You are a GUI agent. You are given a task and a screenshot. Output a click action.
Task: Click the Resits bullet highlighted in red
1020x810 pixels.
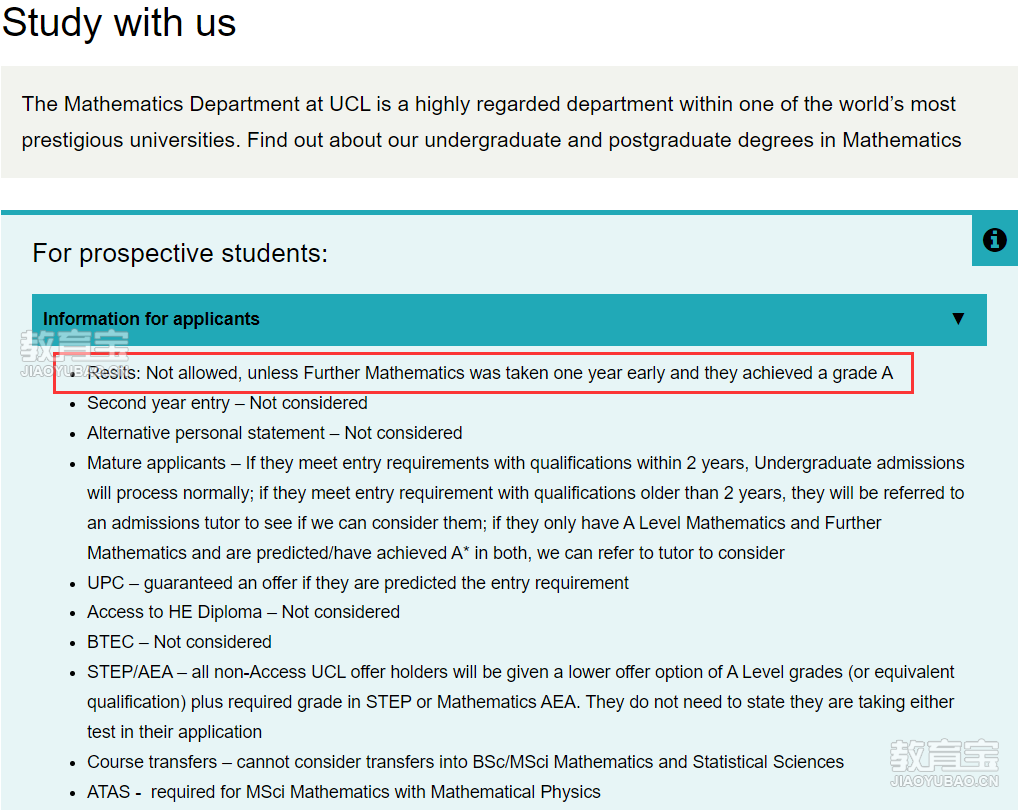point(490,373)
